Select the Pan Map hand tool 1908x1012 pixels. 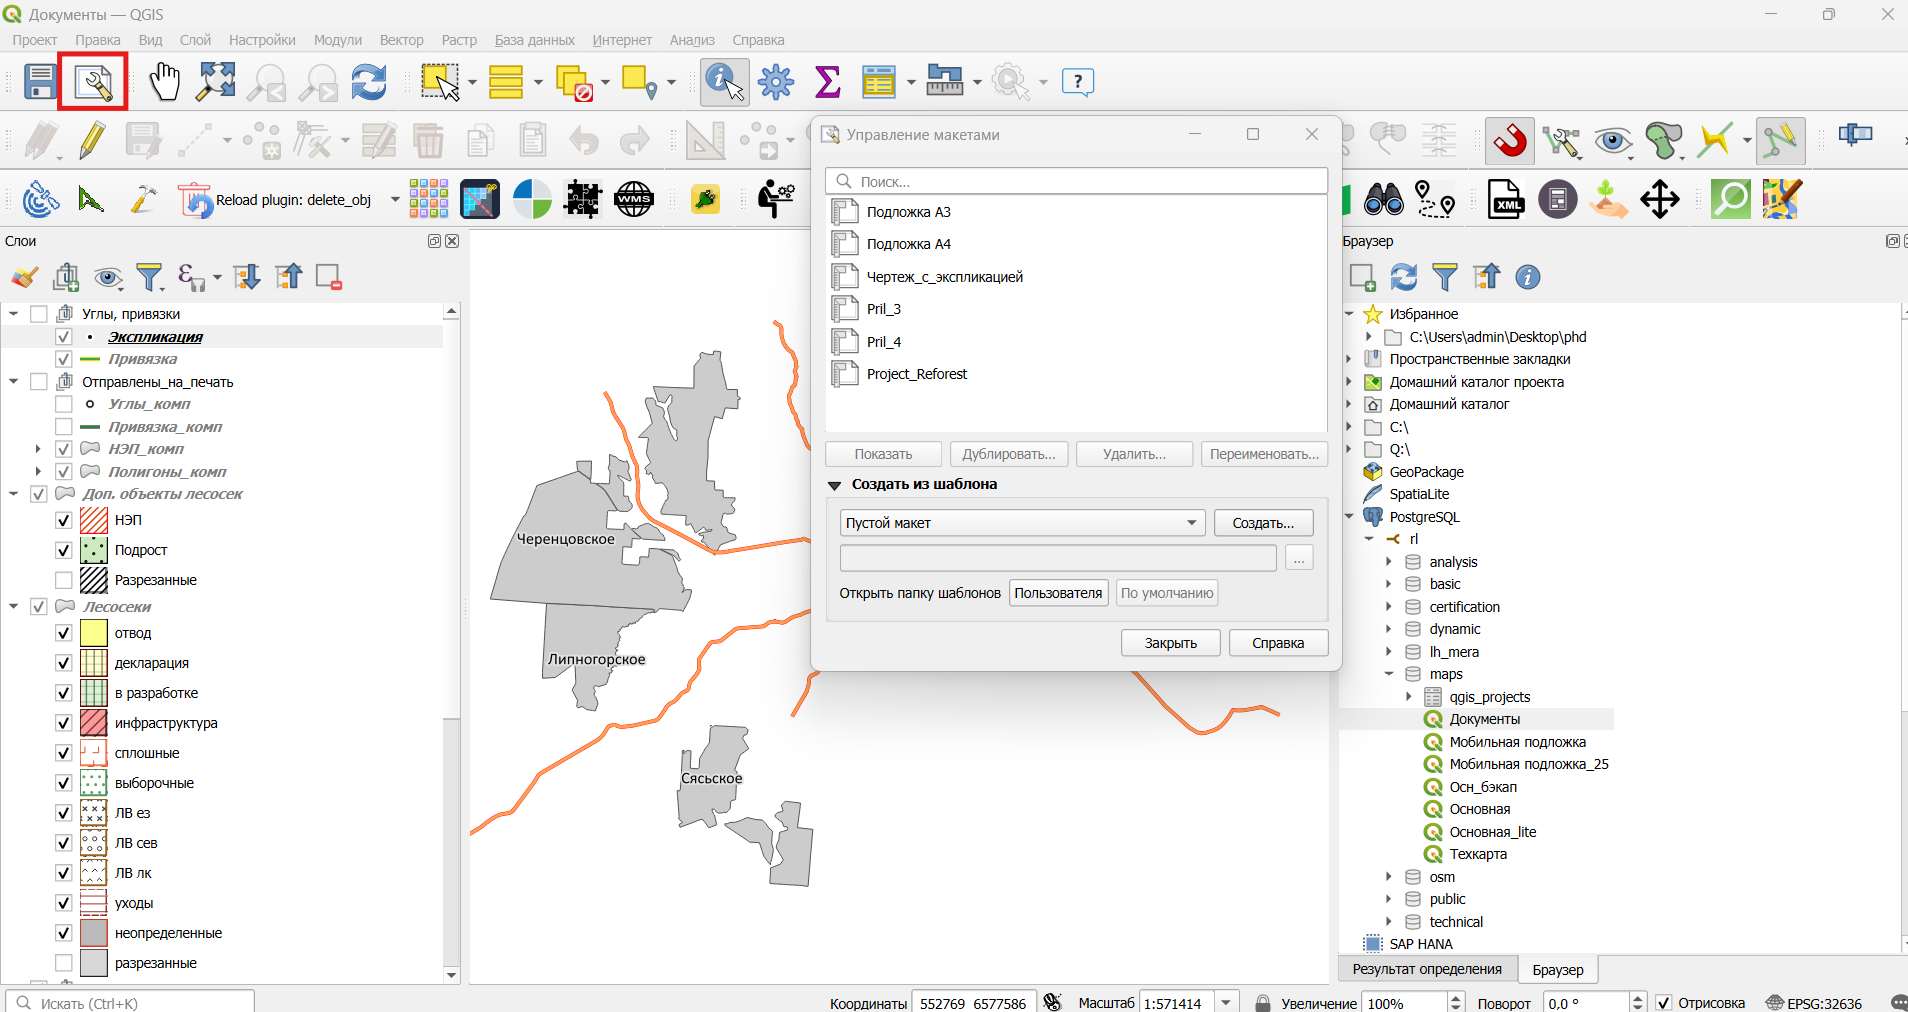164,81
